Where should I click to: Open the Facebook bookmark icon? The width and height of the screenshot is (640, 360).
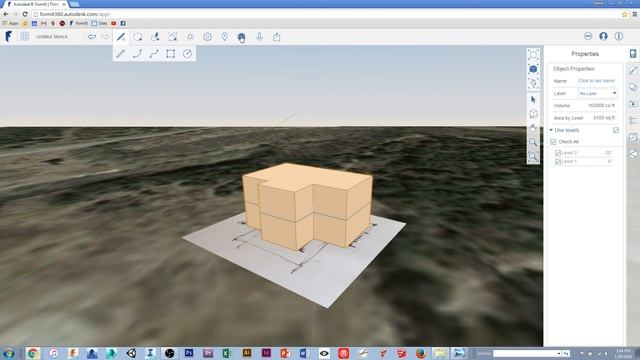point(123,24)
